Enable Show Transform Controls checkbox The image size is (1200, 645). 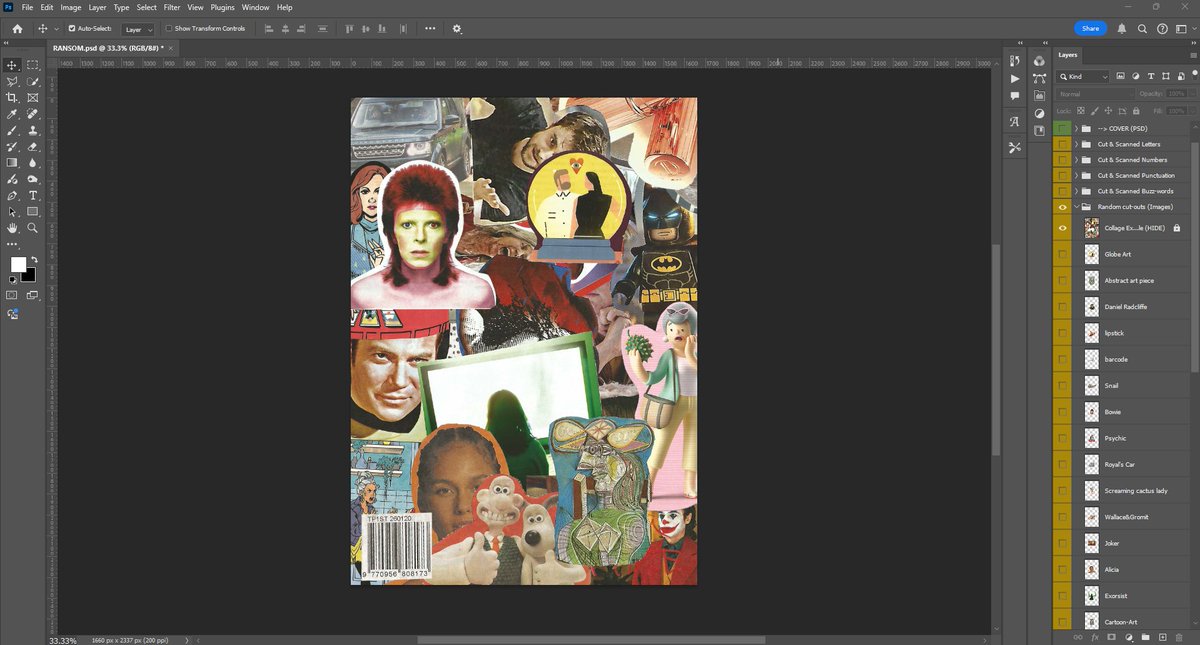click(x=169, y=28)
